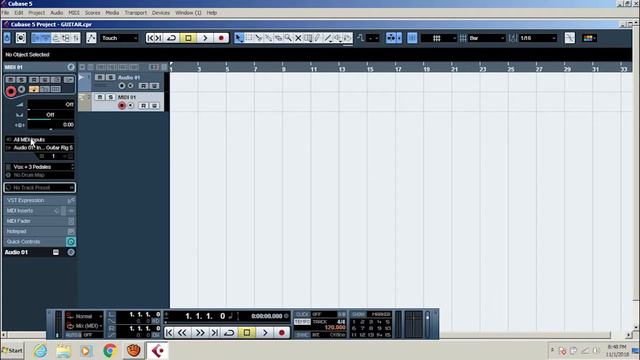Mute the Audio 01 track
The width and height of the screenshot is (640, 360).
coord(100,77)
